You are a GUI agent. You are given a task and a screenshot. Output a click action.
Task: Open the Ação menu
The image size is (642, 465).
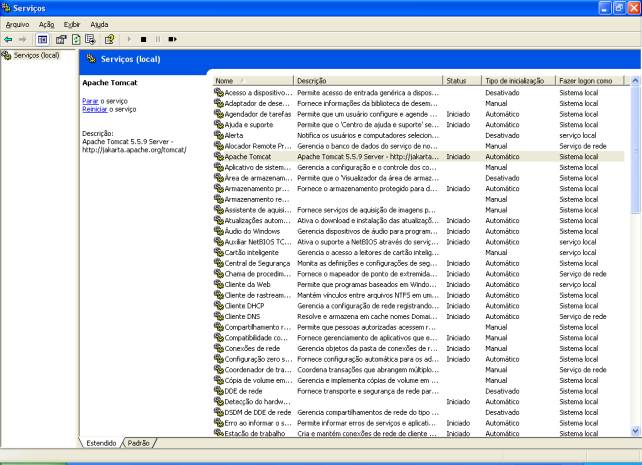tap(47, 23)
